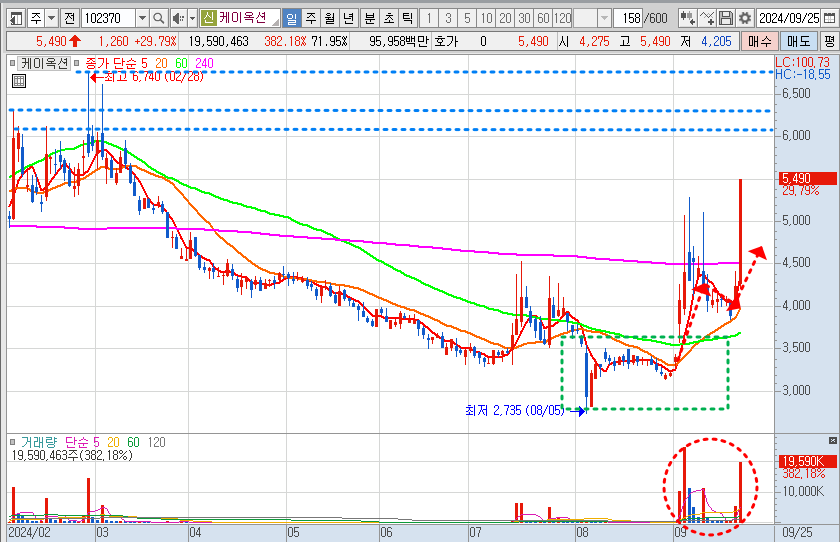The height and width of the screenshot is (542, 840).
Task: Click the 케이옥션 legend label
Action: [44, 64]
